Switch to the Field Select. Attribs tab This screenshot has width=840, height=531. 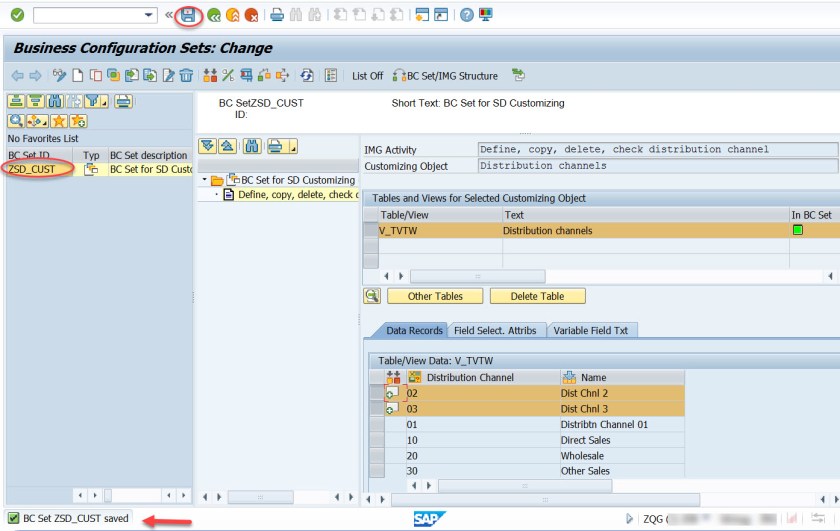tap(494, 330)
